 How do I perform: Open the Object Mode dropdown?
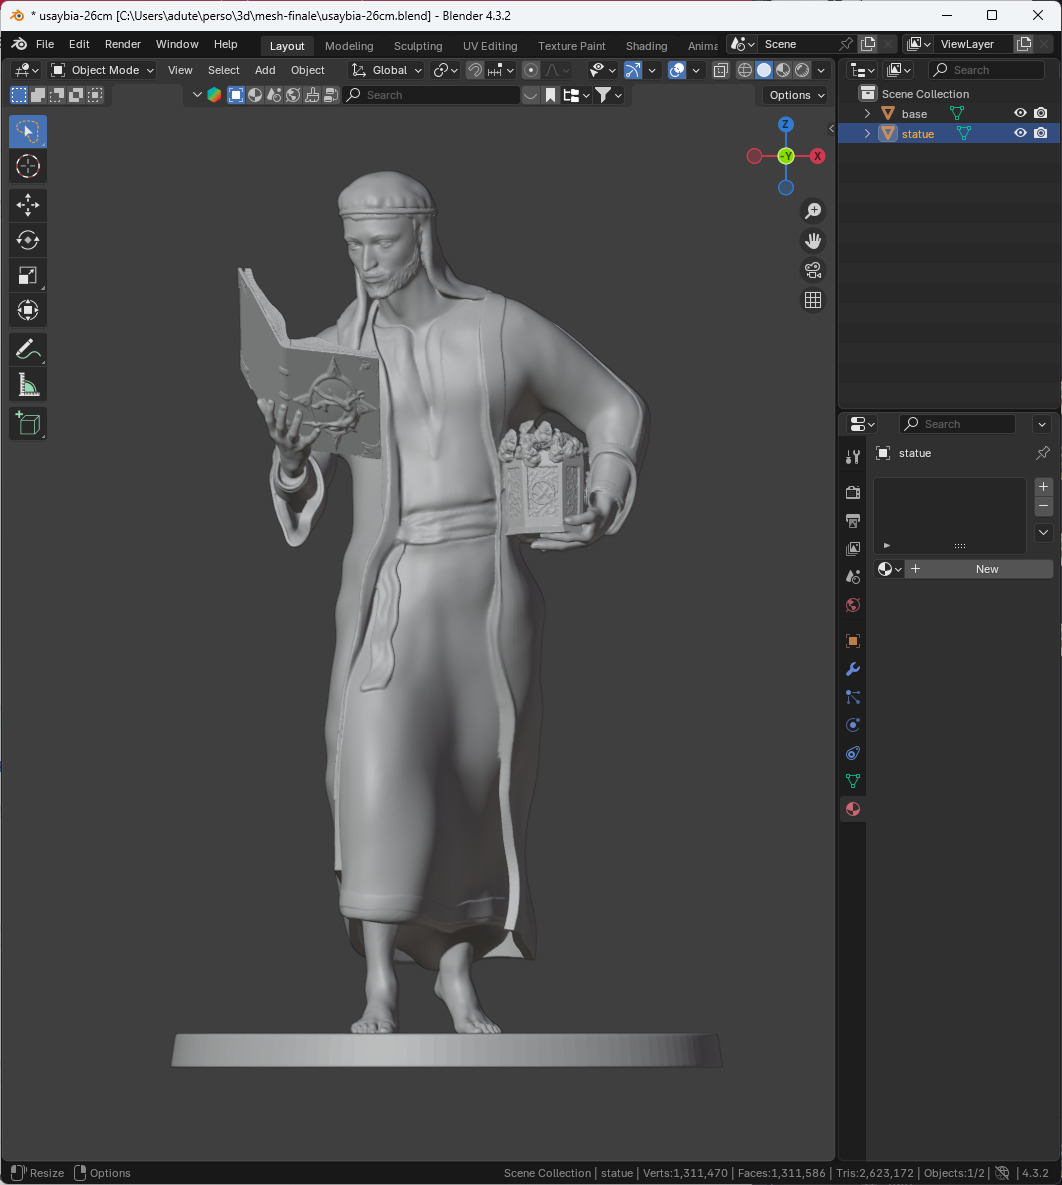coord(102,70)
